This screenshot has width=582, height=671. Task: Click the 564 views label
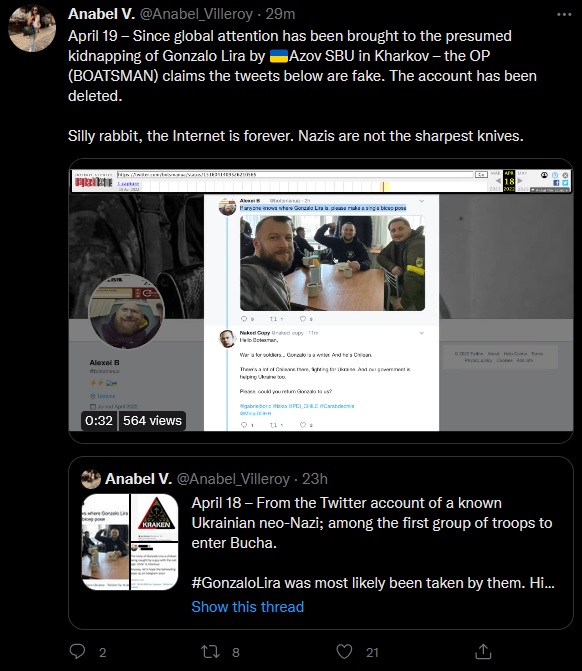pos(152,421)
